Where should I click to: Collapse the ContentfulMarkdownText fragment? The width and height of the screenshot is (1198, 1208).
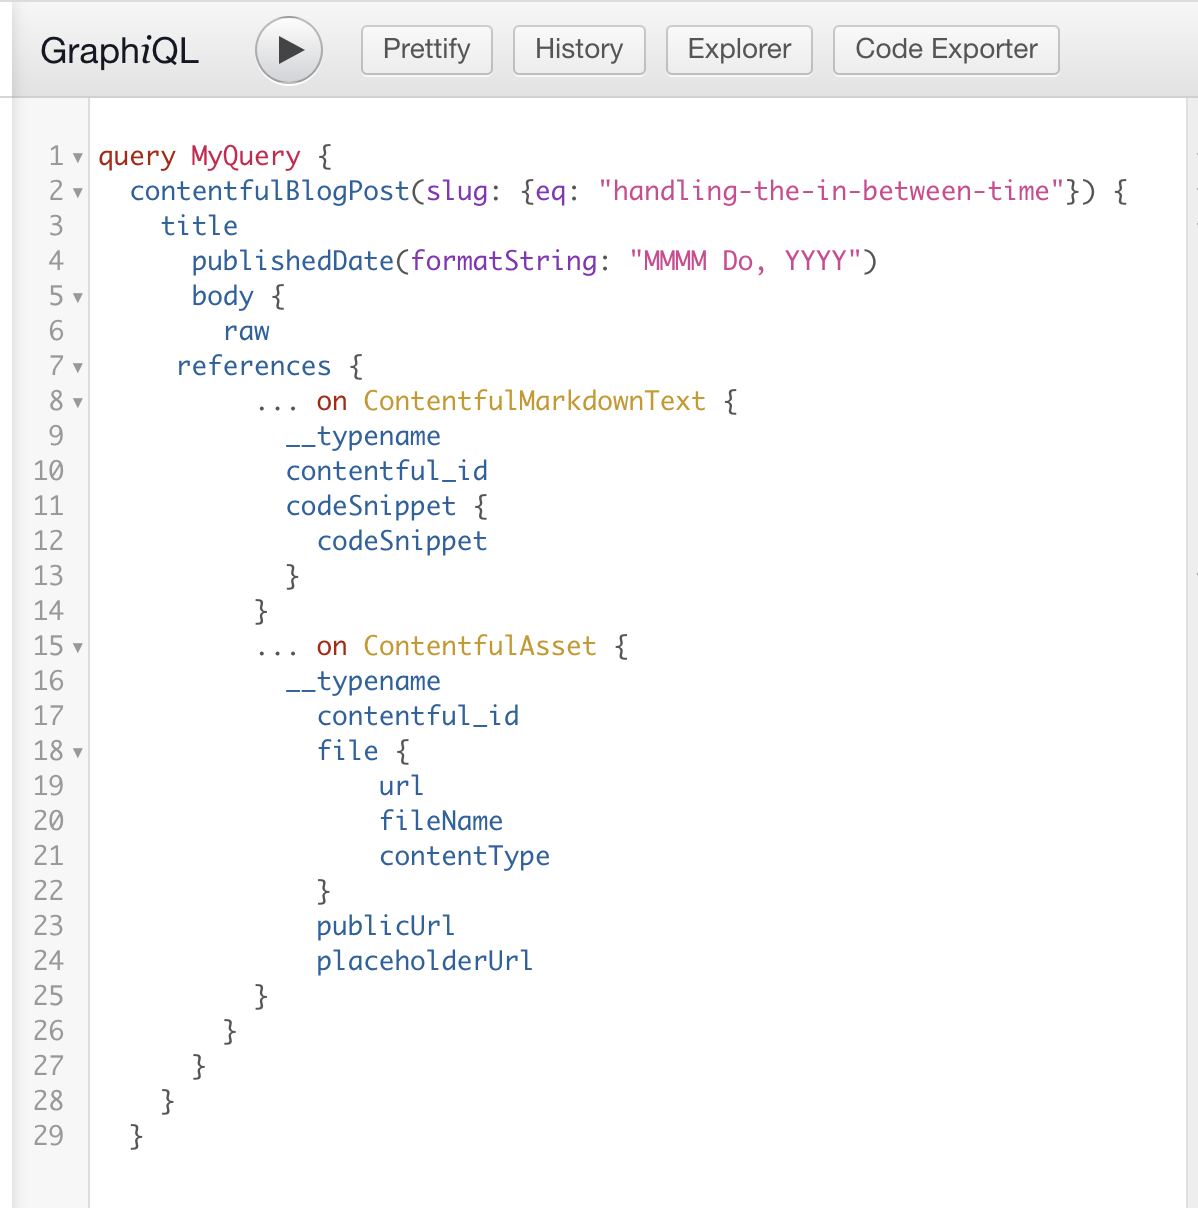coord(79,402)
